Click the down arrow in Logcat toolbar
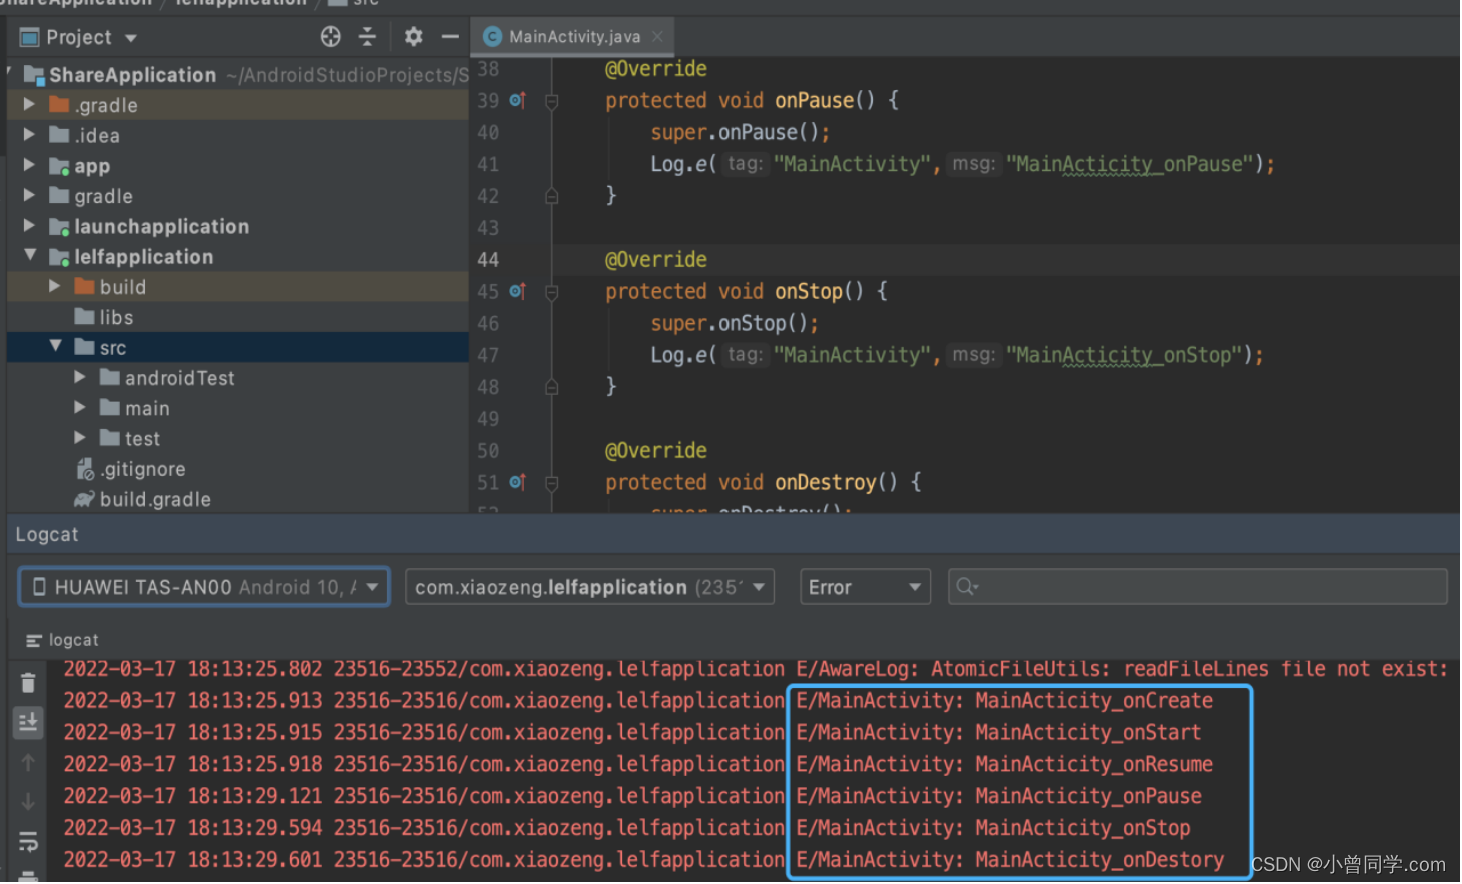Screen dimensions: 1462x884 28,801
